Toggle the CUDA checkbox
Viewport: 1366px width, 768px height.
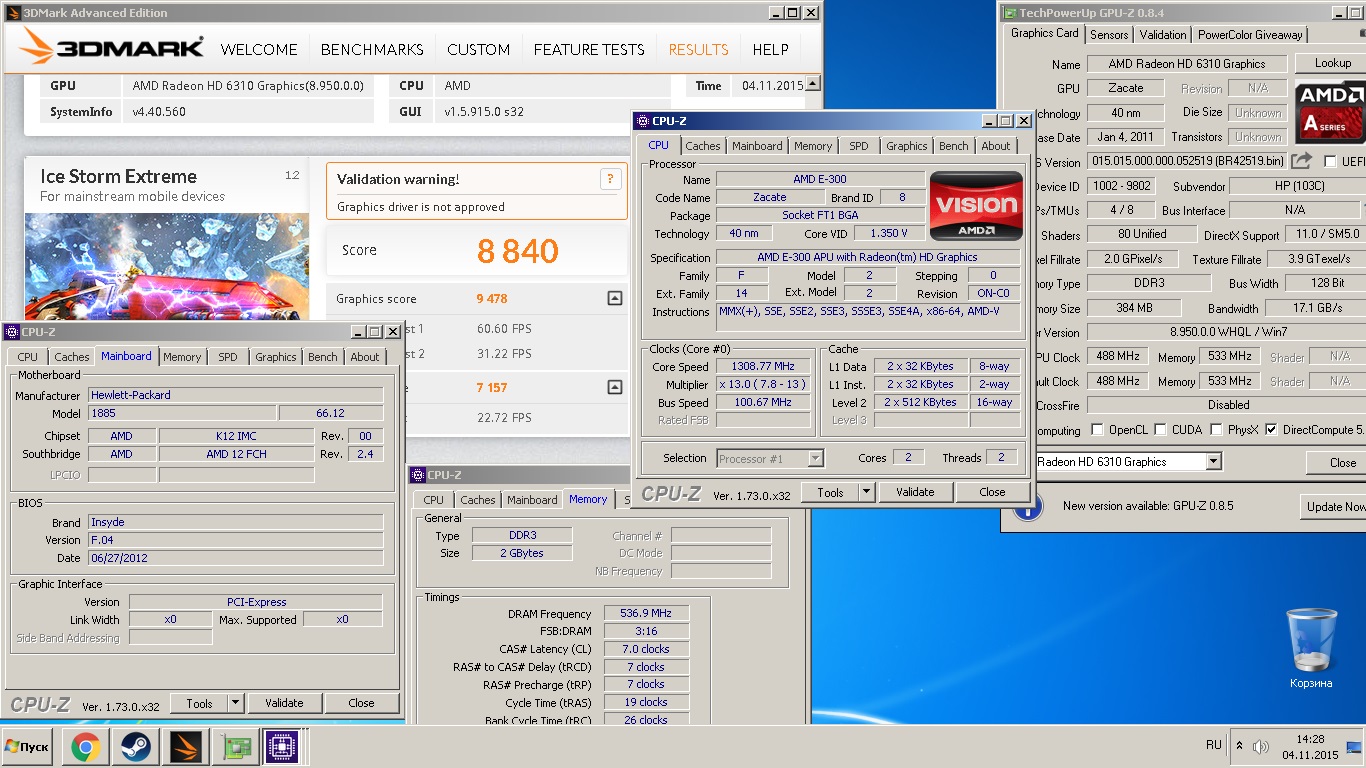point(1160,430)
